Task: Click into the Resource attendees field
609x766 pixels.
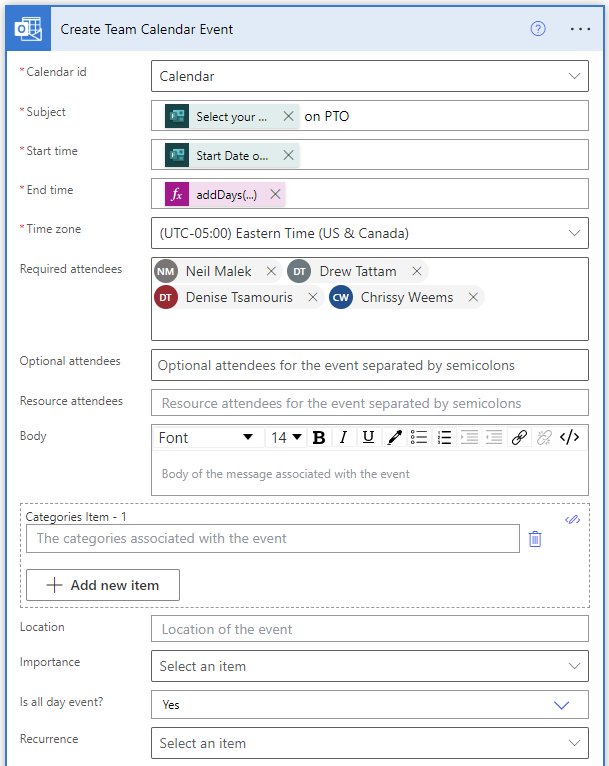Action: point(370,403)
